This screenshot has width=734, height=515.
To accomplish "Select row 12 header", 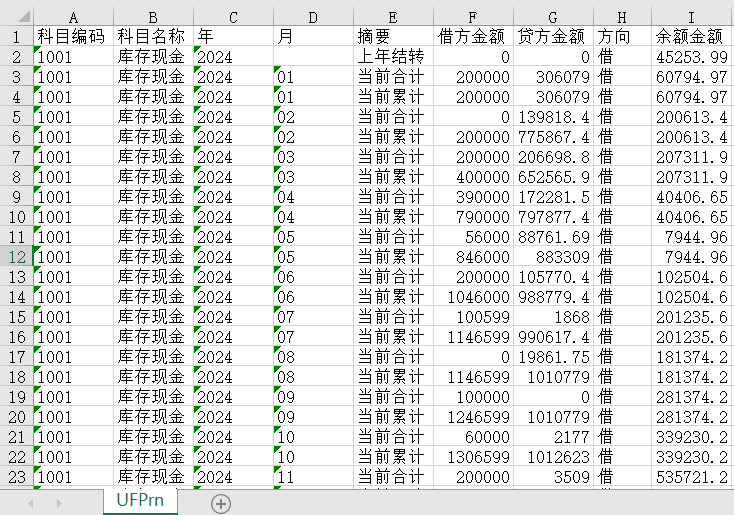I will (x=17, y=257).
